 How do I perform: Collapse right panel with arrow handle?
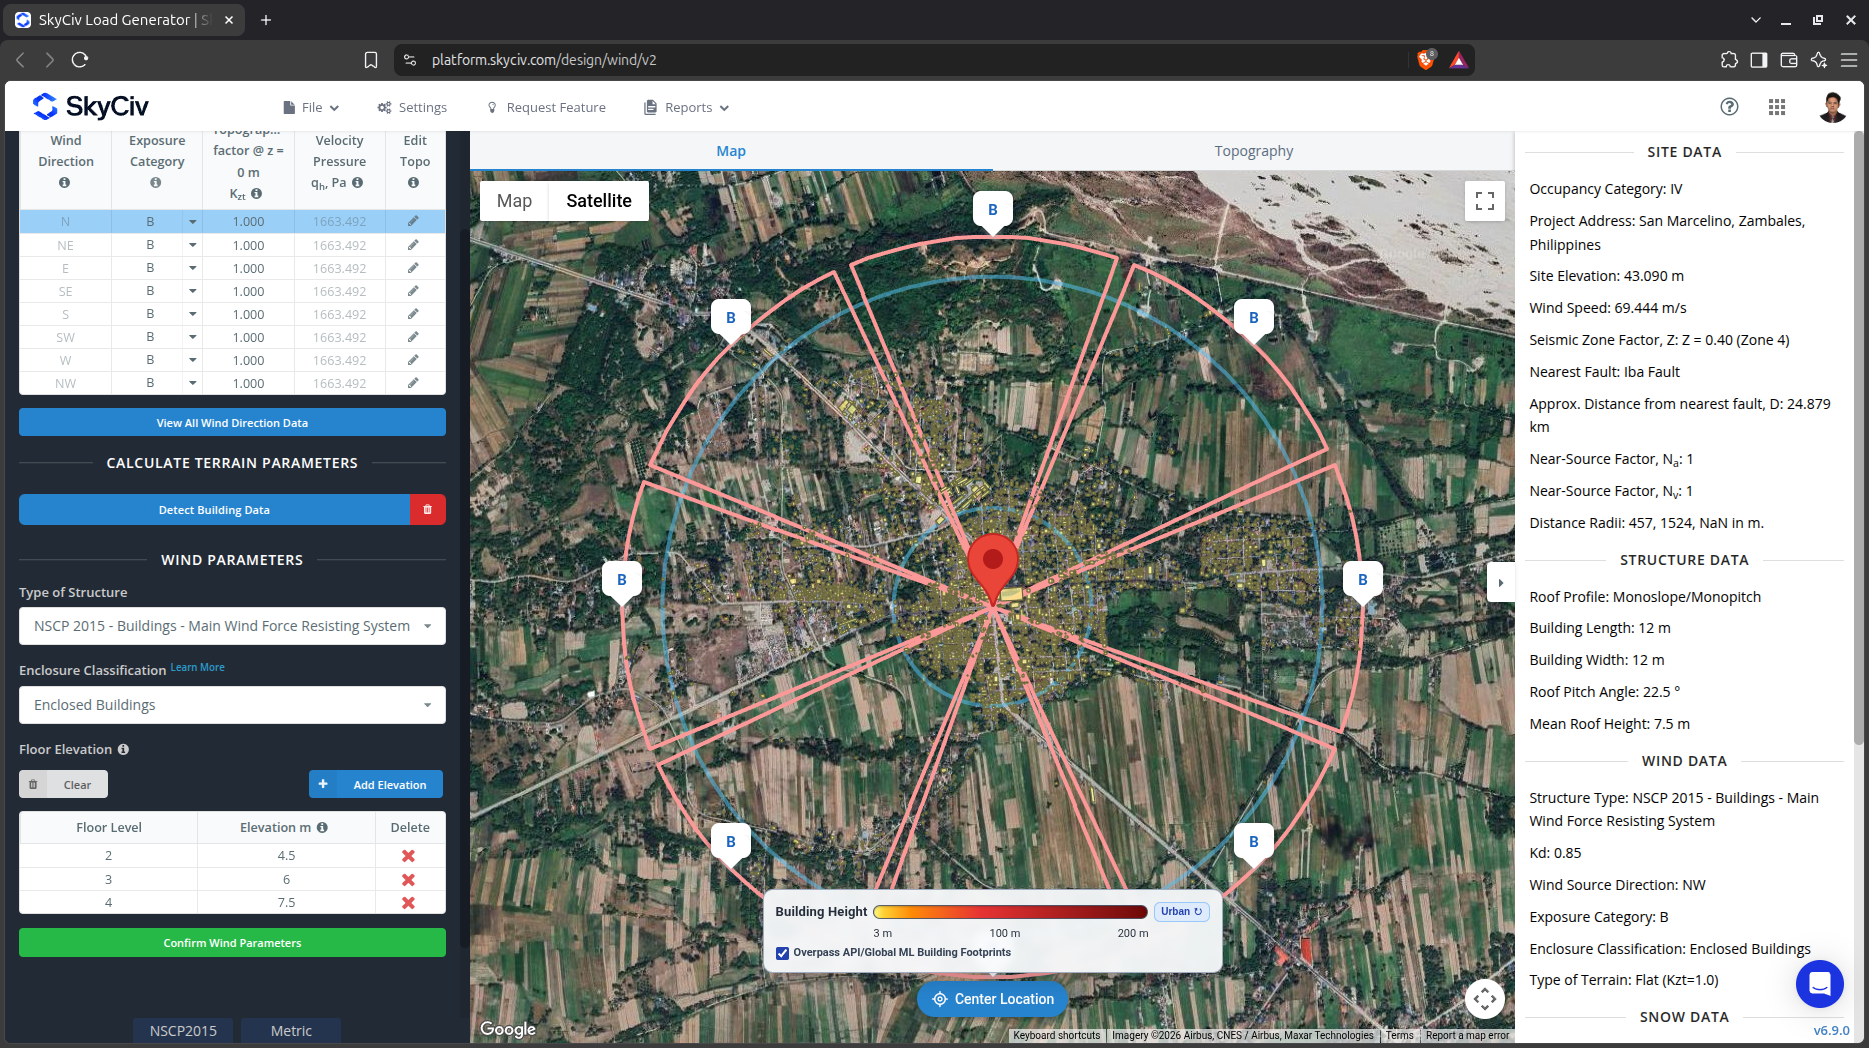(1500, 583)
